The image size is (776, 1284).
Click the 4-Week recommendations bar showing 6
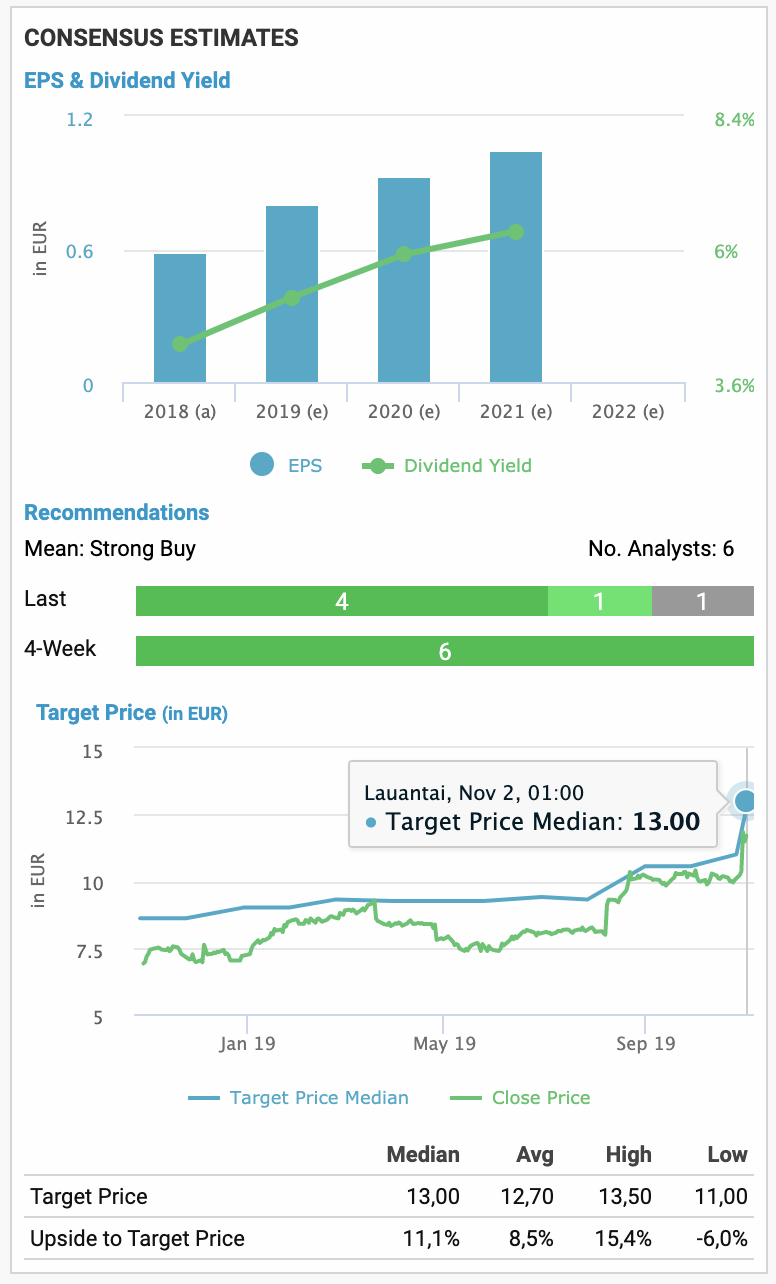tap(445, 651)
